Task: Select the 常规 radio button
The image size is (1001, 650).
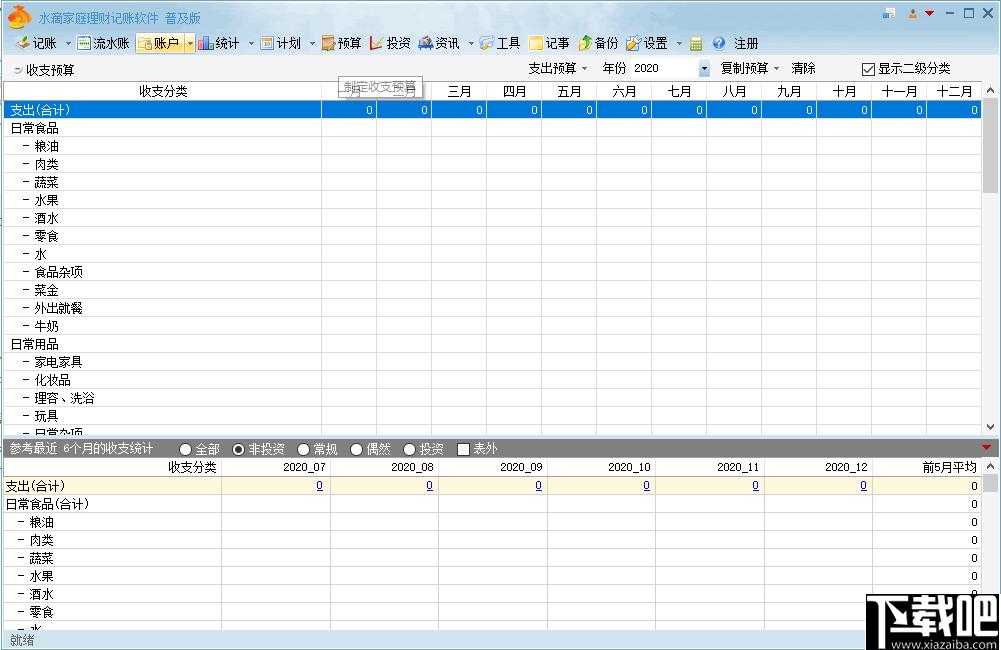Action: coord(303,450)
